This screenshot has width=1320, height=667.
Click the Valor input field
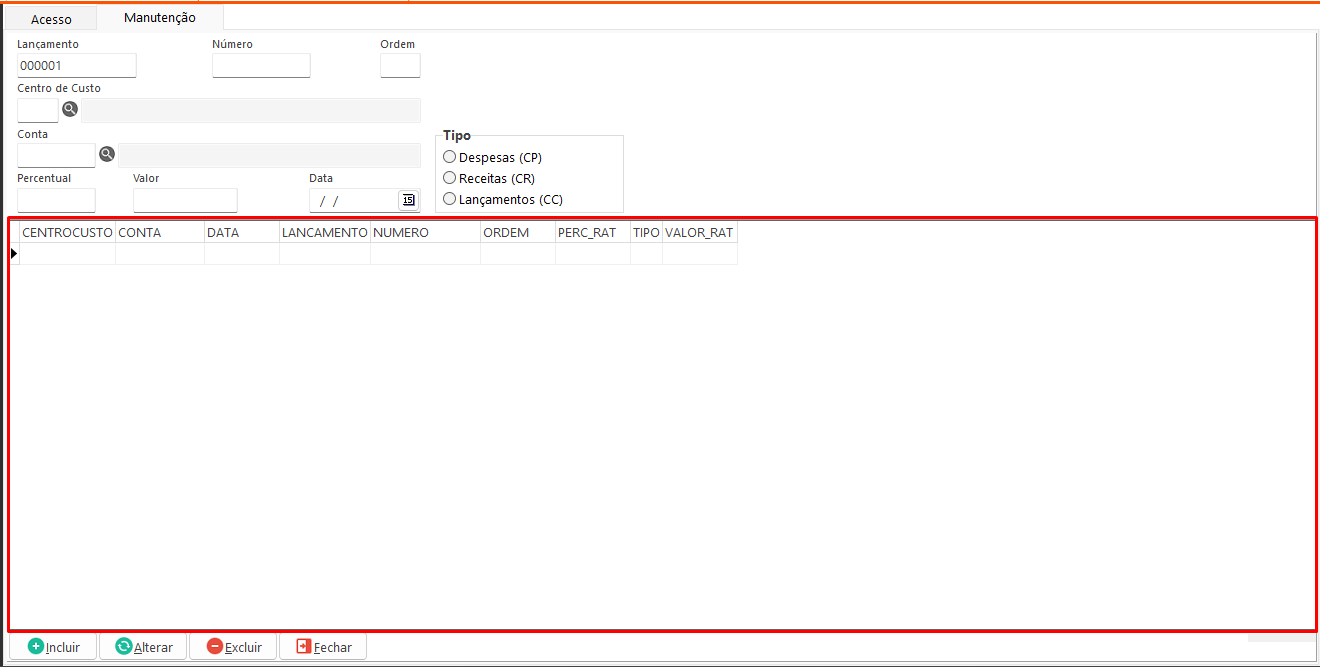click(185, 200)
